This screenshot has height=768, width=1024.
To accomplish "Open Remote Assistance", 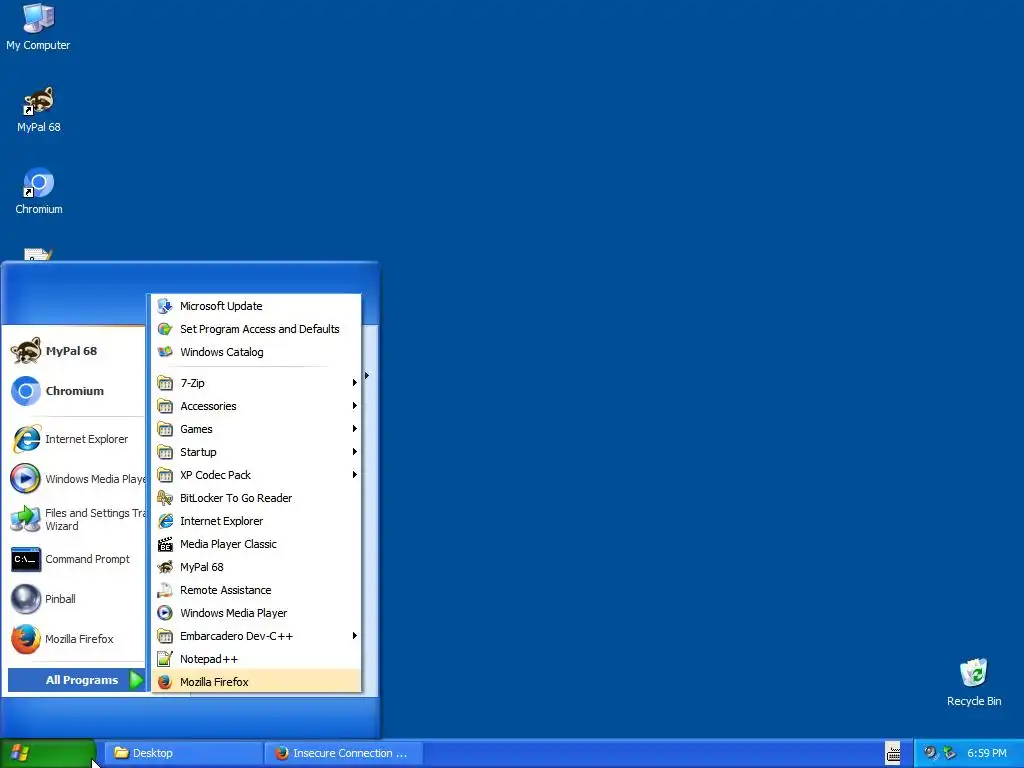I will 256,590.
